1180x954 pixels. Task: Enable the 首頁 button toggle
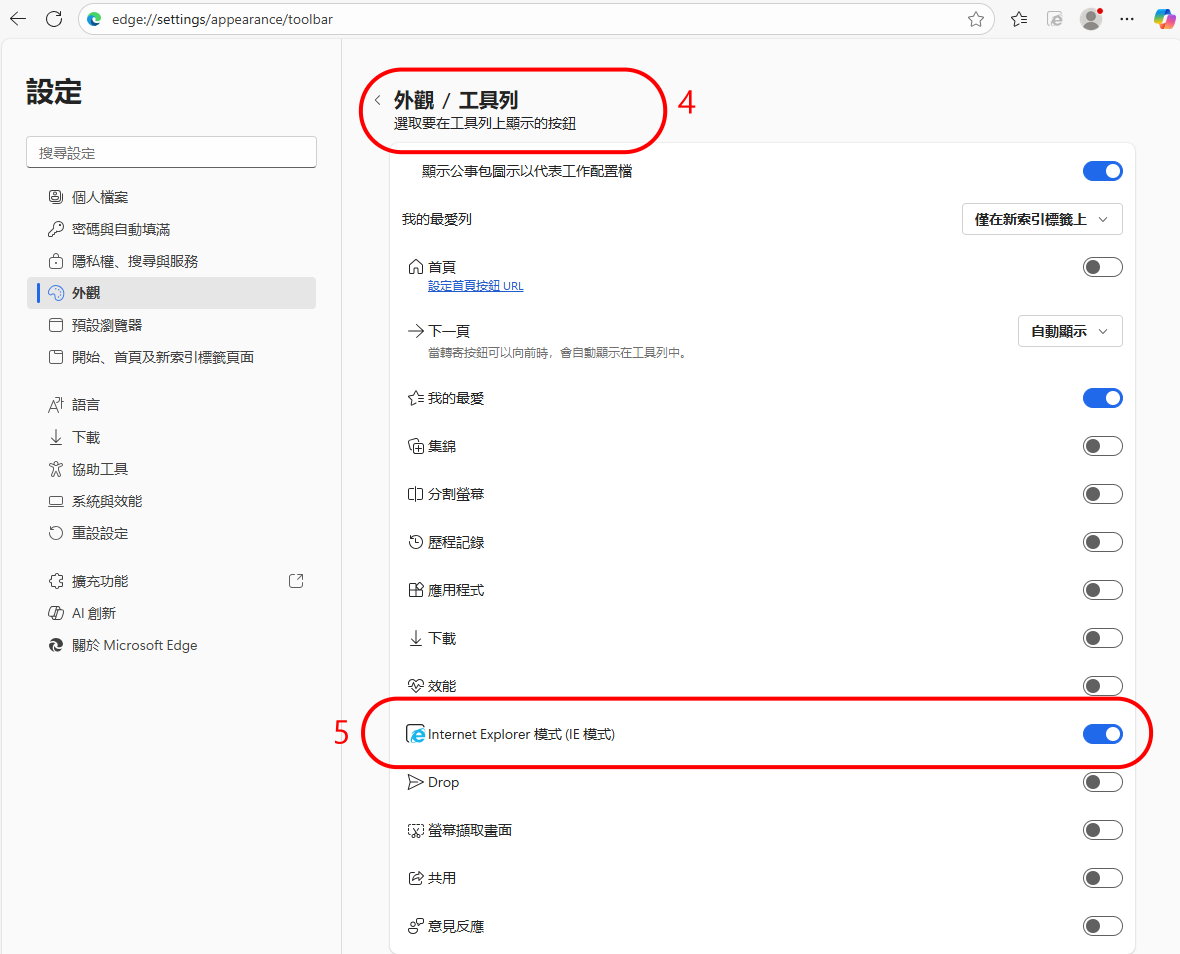click(1102, 267)
